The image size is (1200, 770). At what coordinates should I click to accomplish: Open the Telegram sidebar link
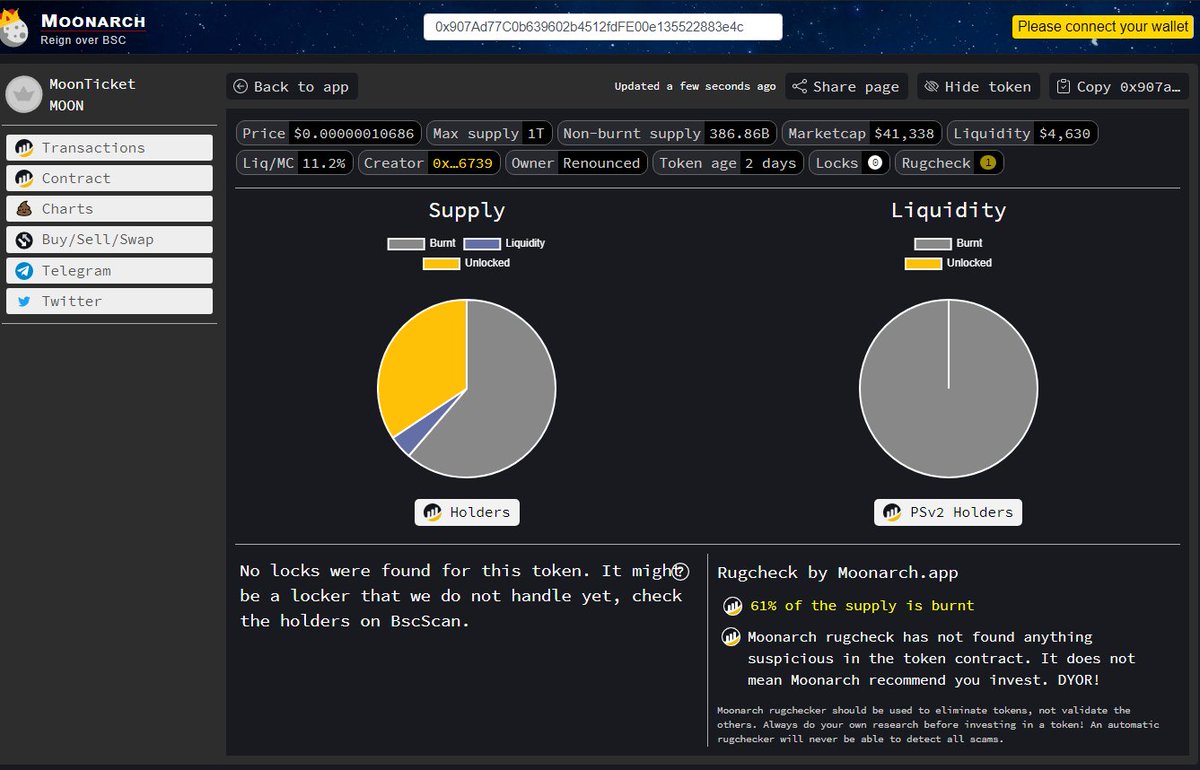[x=109, y=270]
